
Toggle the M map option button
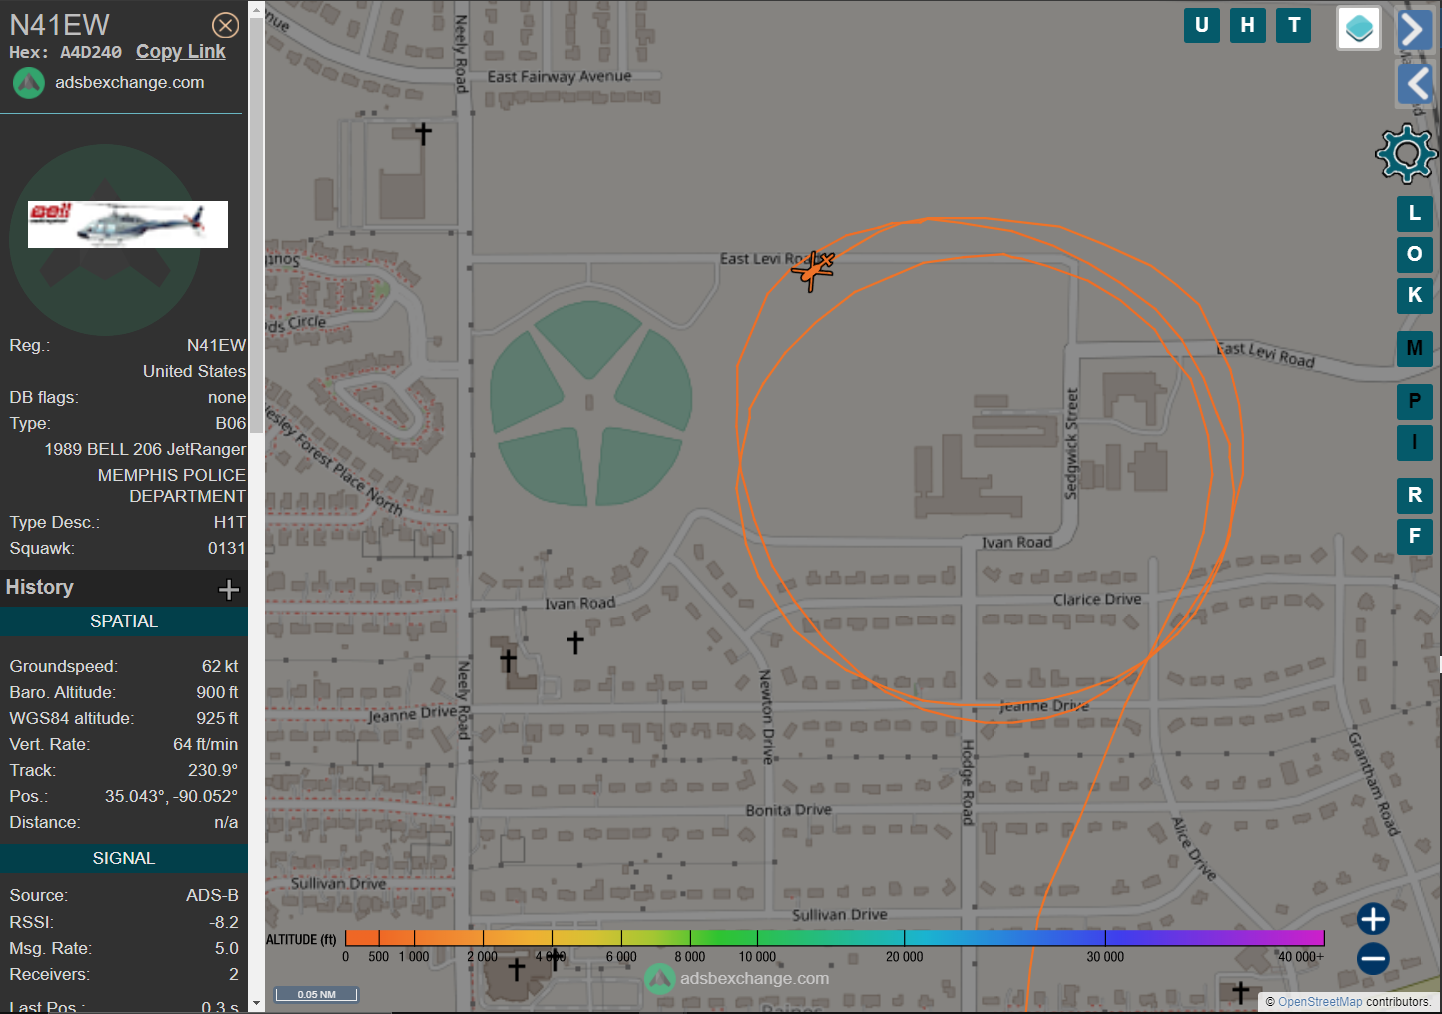coord(1415,348)
